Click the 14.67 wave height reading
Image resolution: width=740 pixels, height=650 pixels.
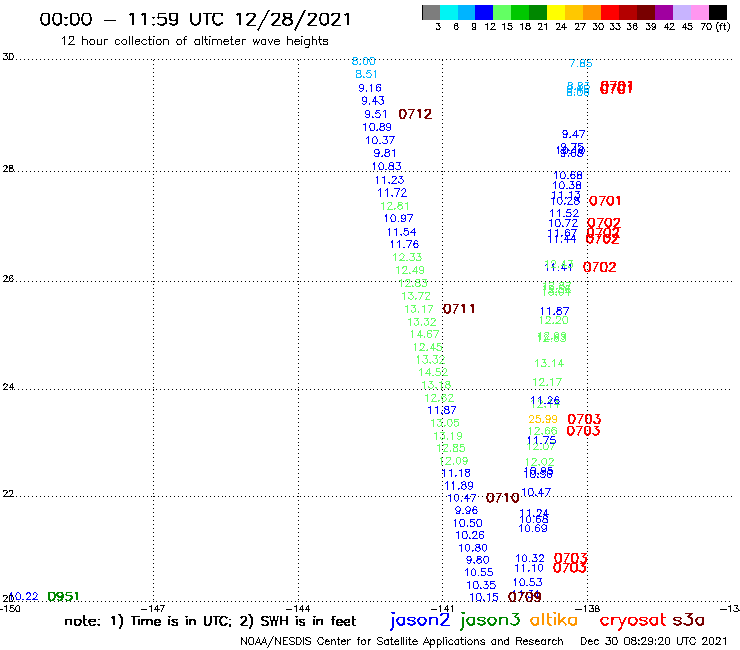(x=424, y=334)
